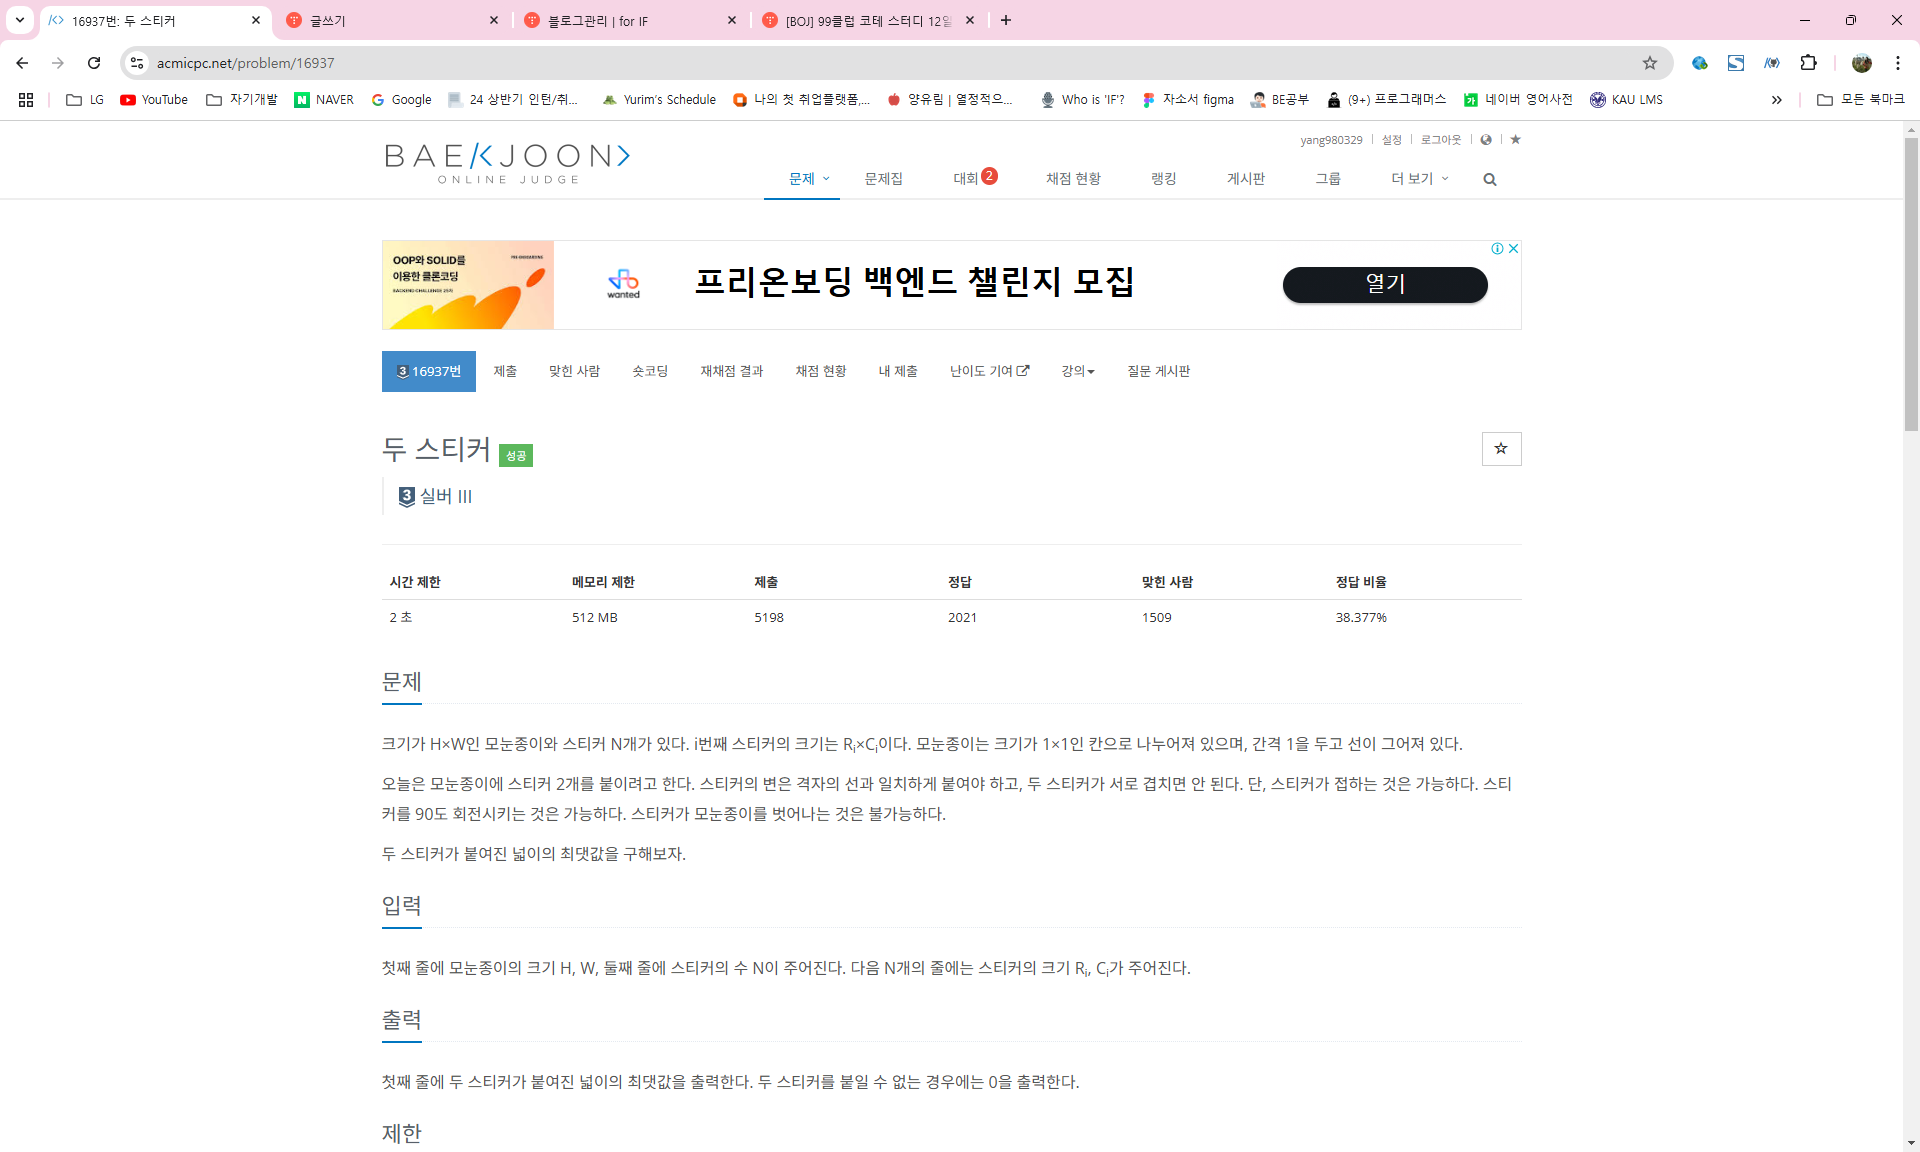Open the 로그아웃 logout link
This screenshot has width=1920, height=1152.
pyautogui.click(x=1440, y=140)
